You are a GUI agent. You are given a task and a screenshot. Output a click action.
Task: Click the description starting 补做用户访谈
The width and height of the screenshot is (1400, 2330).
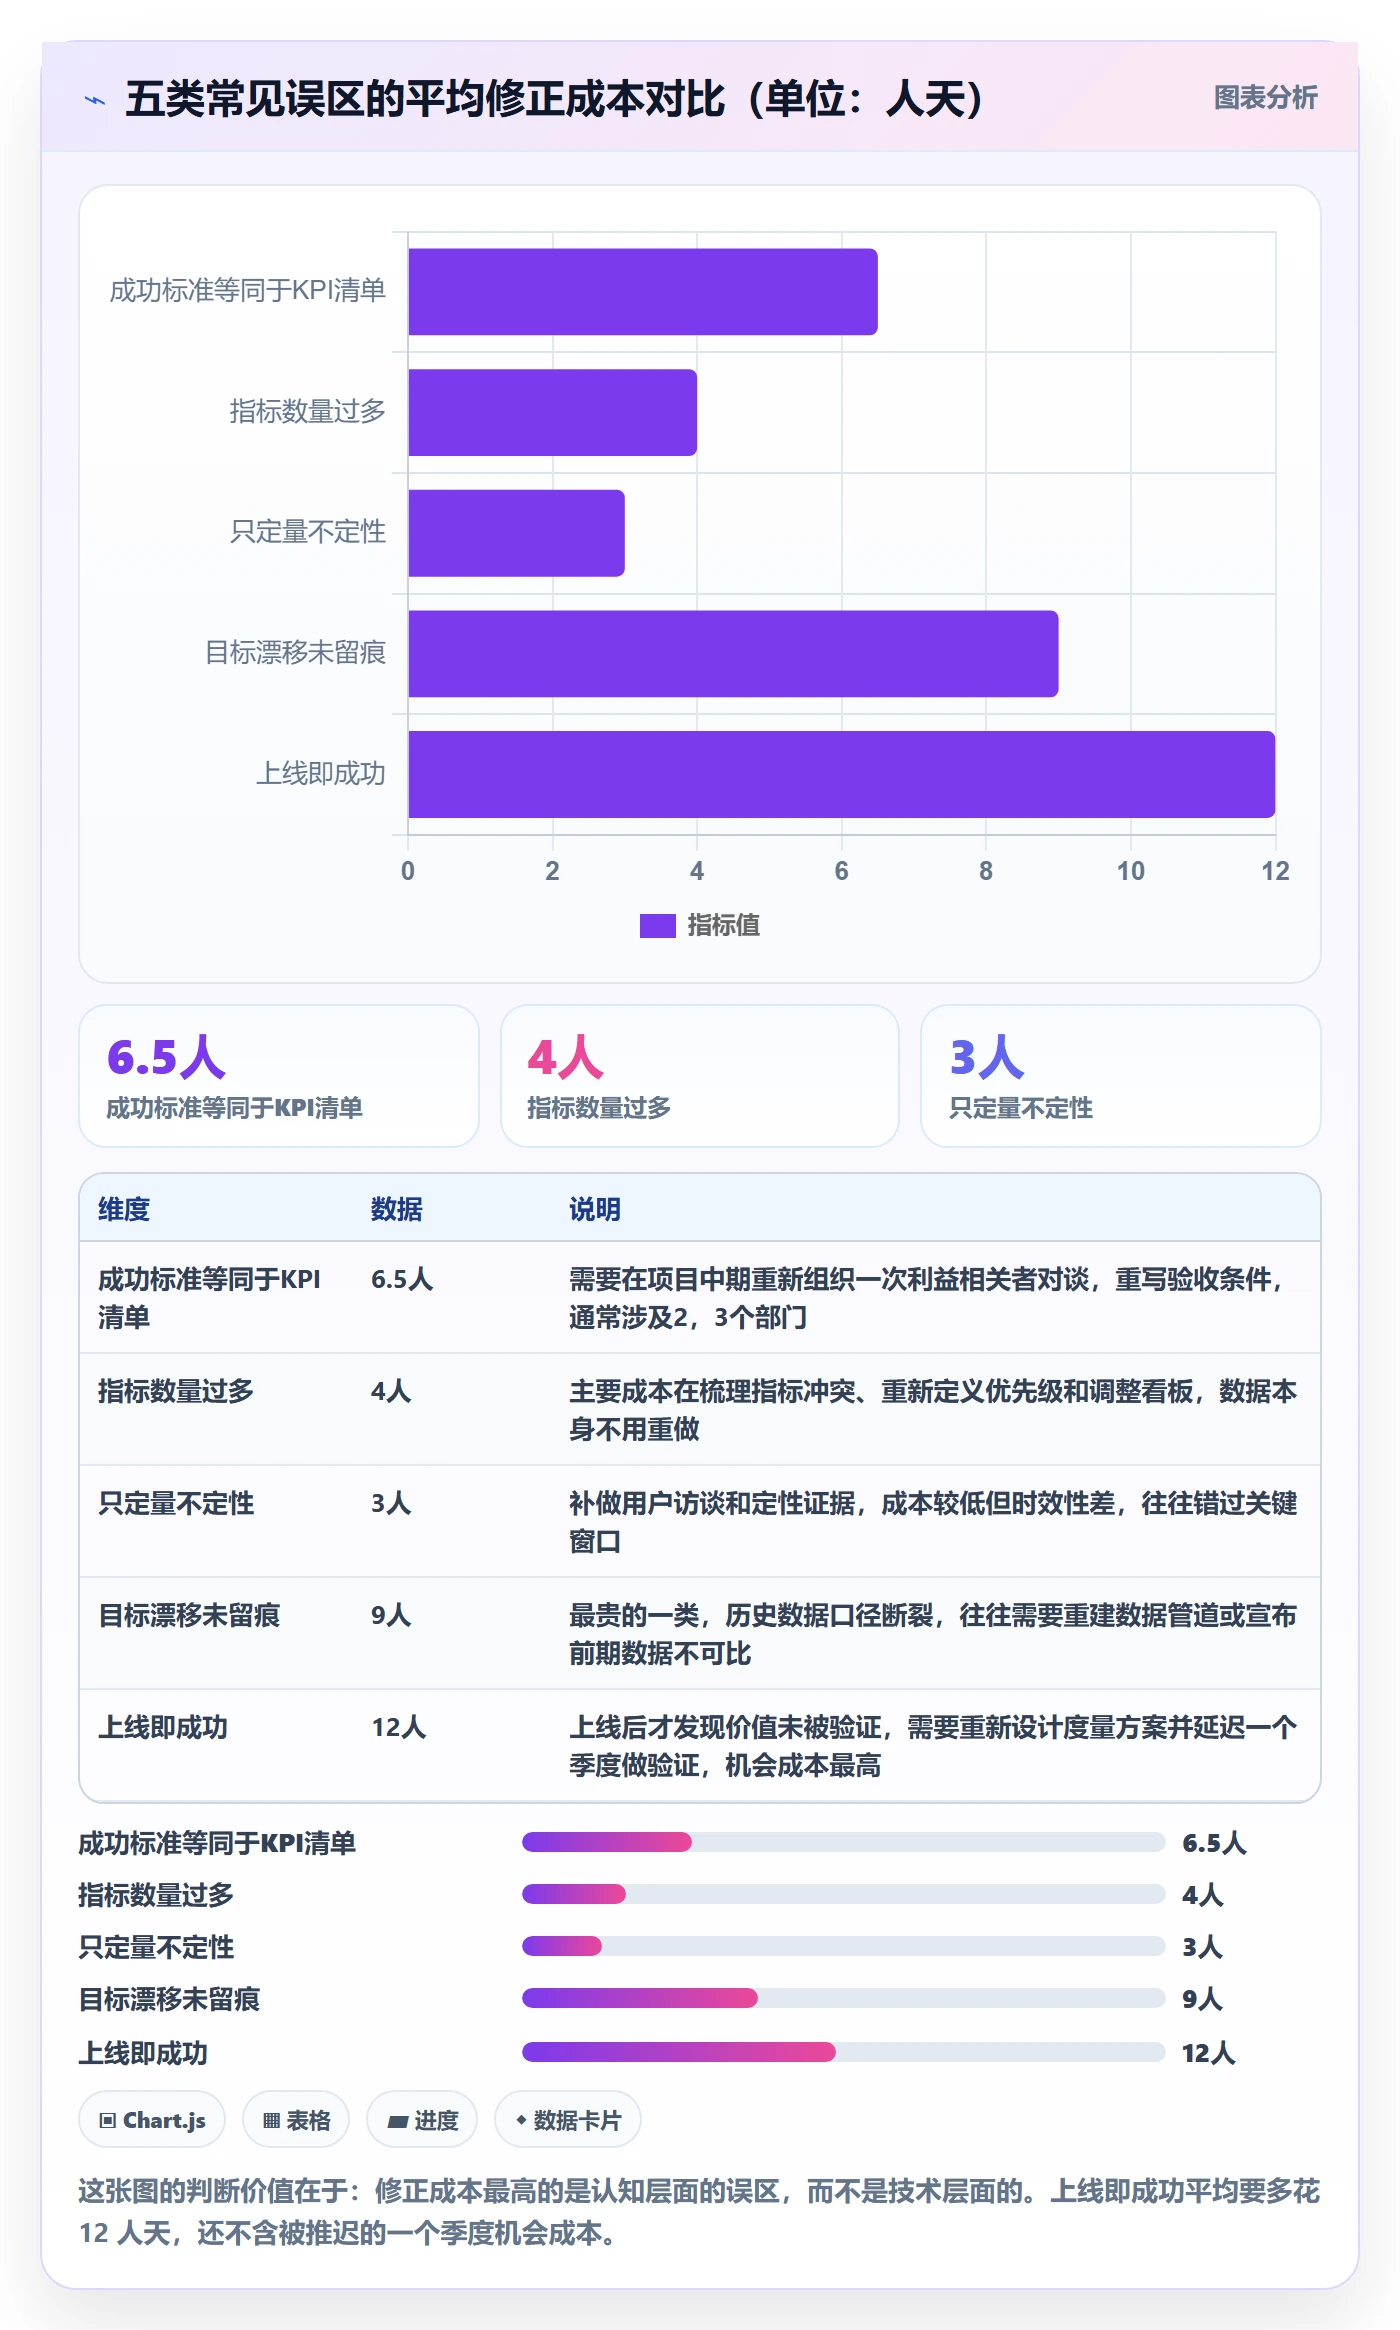pos(933,1522)
